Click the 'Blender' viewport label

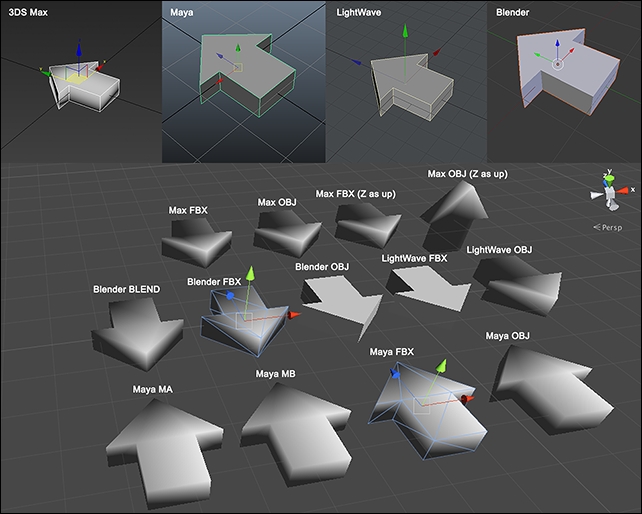point(513,12)
